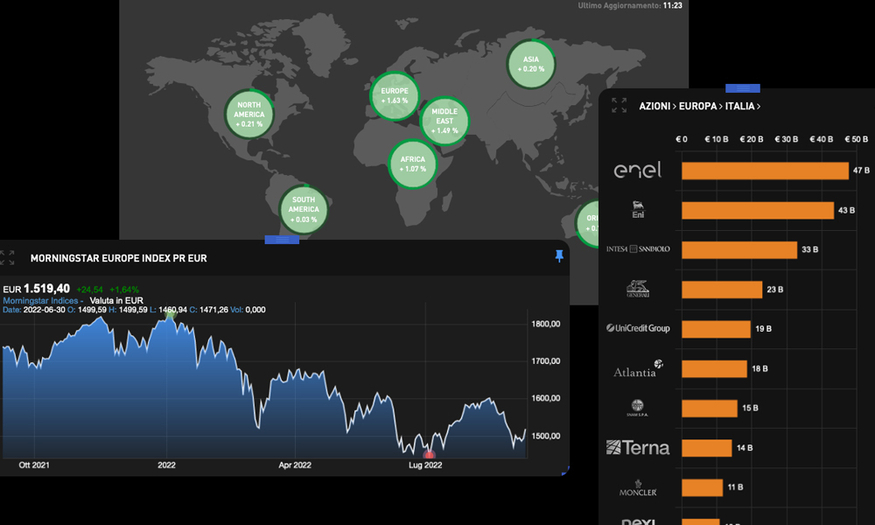
Task: Click the MORNINGSTAR EUROPE INDEX PR EUR title
Action: pyautogui.click(x=118, y=258)
